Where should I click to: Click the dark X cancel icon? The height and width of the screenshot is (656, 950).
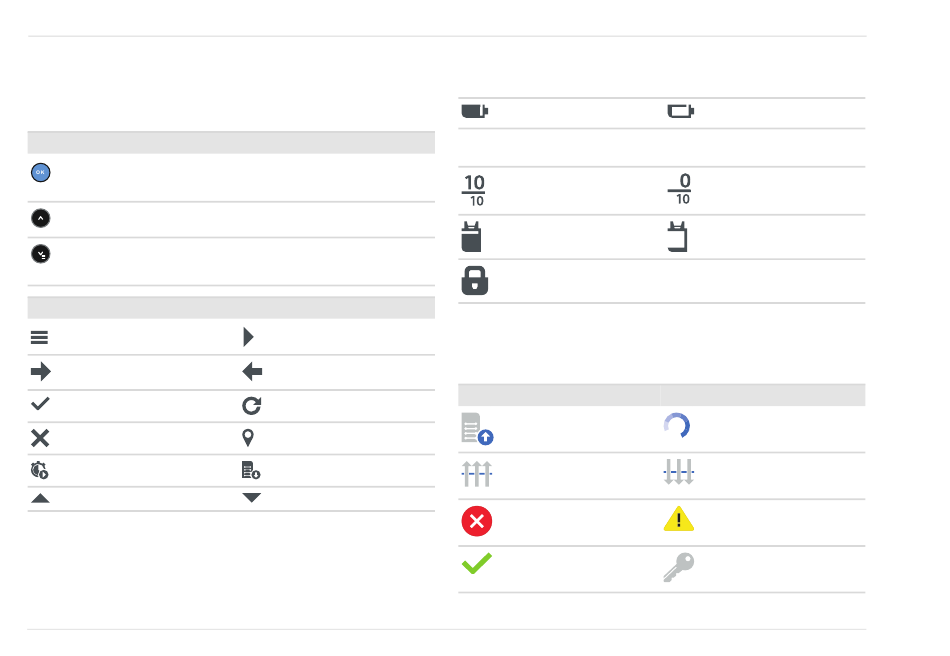[x=40, y=438]
